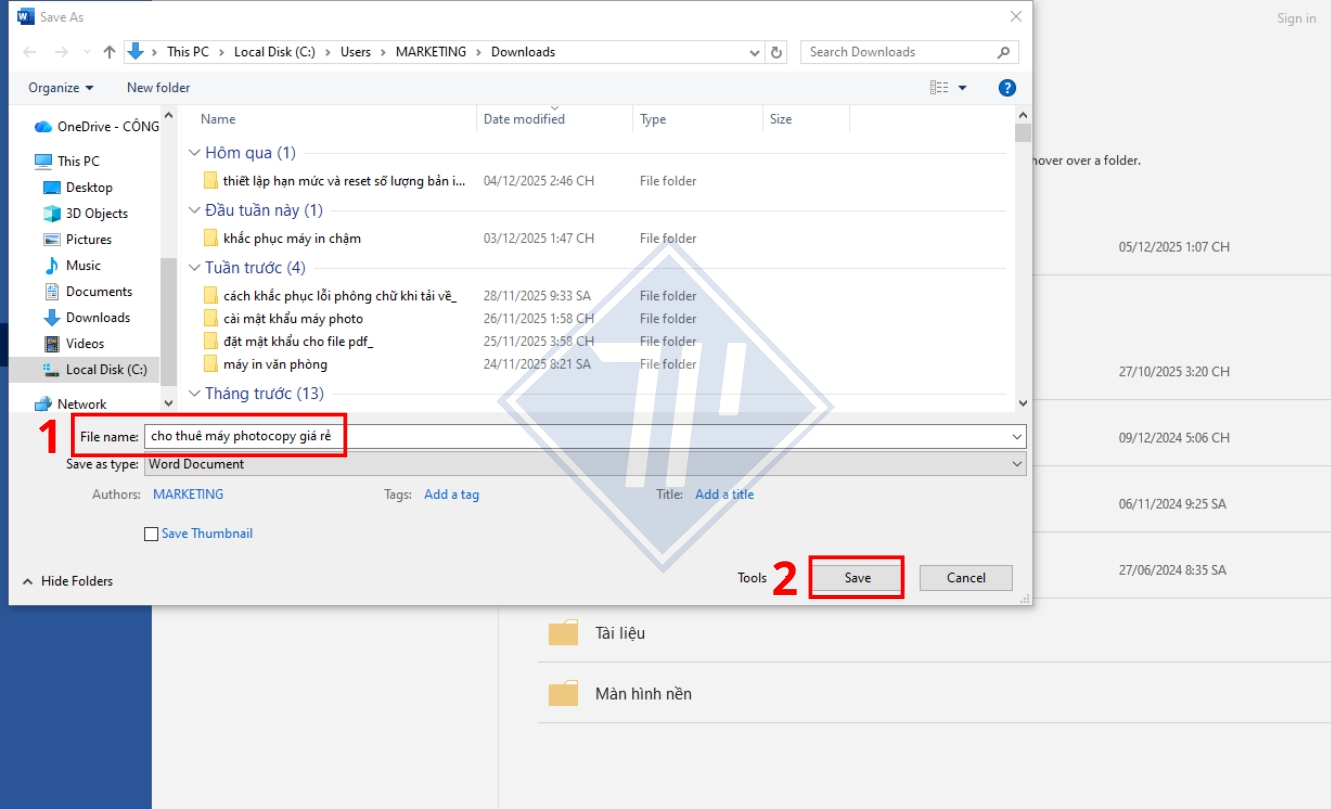Click the search magnifier icon
Screen dimensions: 1331x809
(x=1004, y=52)
